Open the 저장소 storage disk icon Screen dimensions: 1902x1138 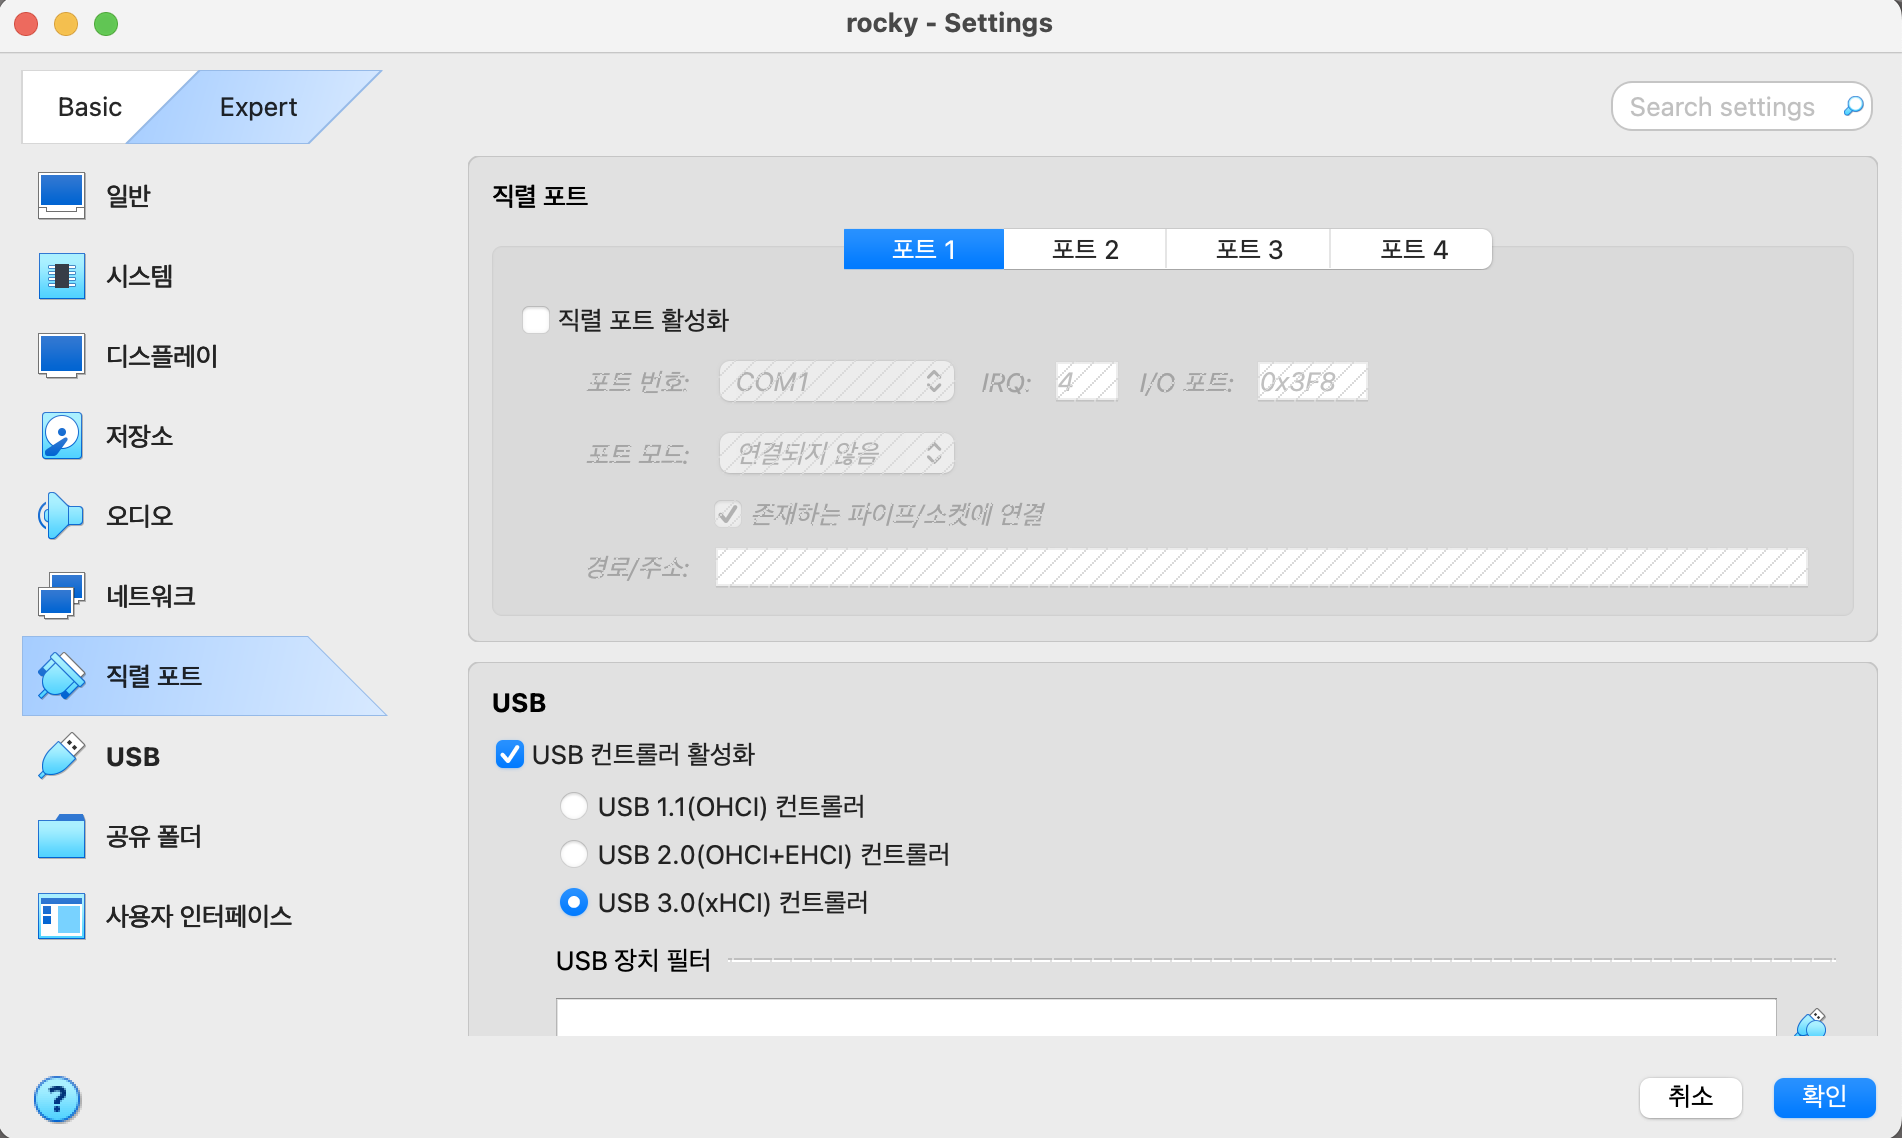pyautogui.click(x=61, y=435)
